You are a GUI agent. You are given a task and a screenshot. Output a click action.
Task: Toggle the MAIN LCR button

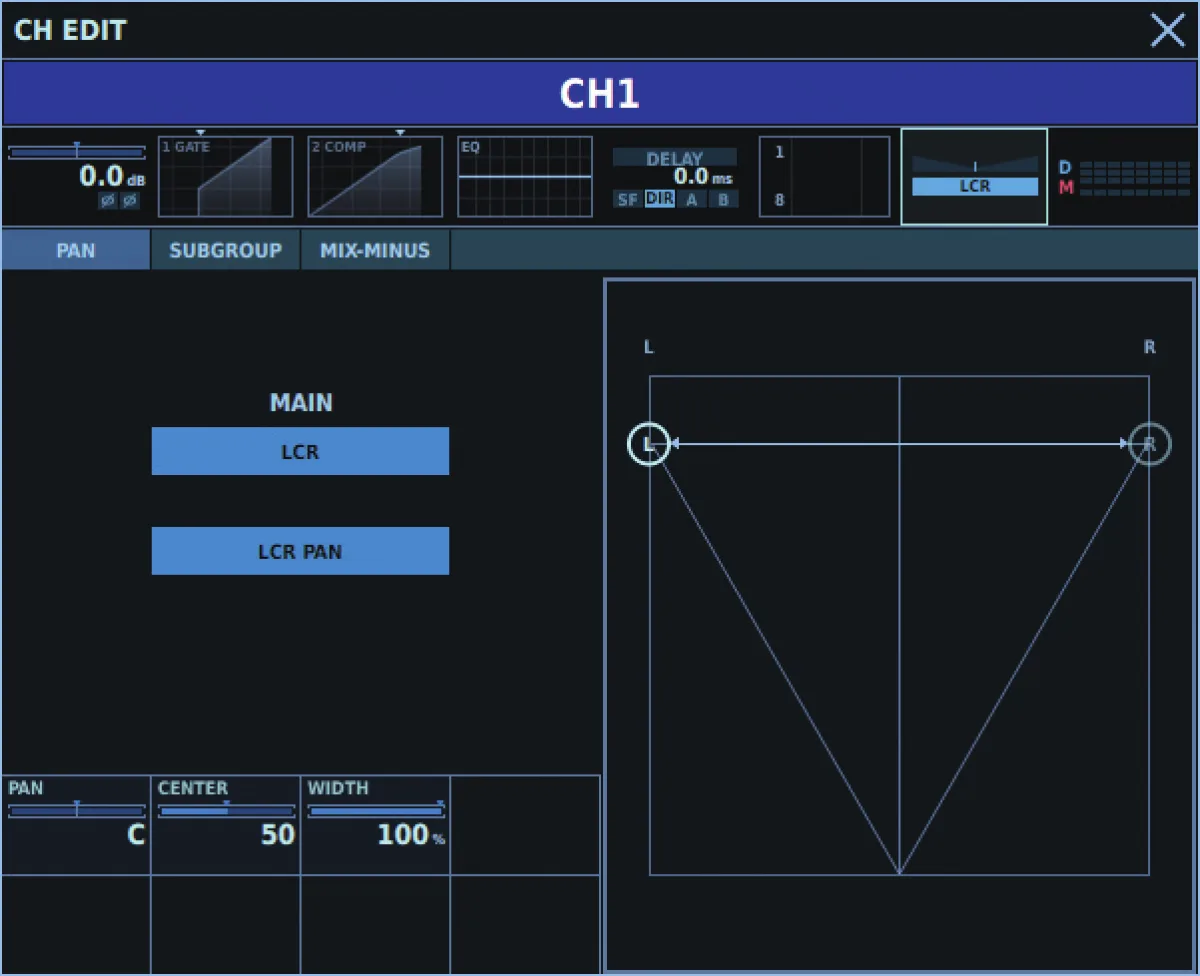point(300,451)
